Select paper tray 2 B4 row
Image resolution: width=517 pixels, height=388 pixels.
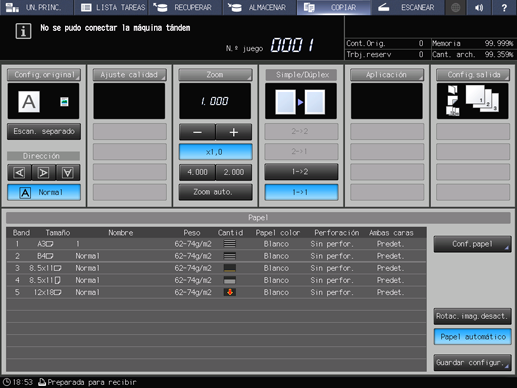coord(216,256)
